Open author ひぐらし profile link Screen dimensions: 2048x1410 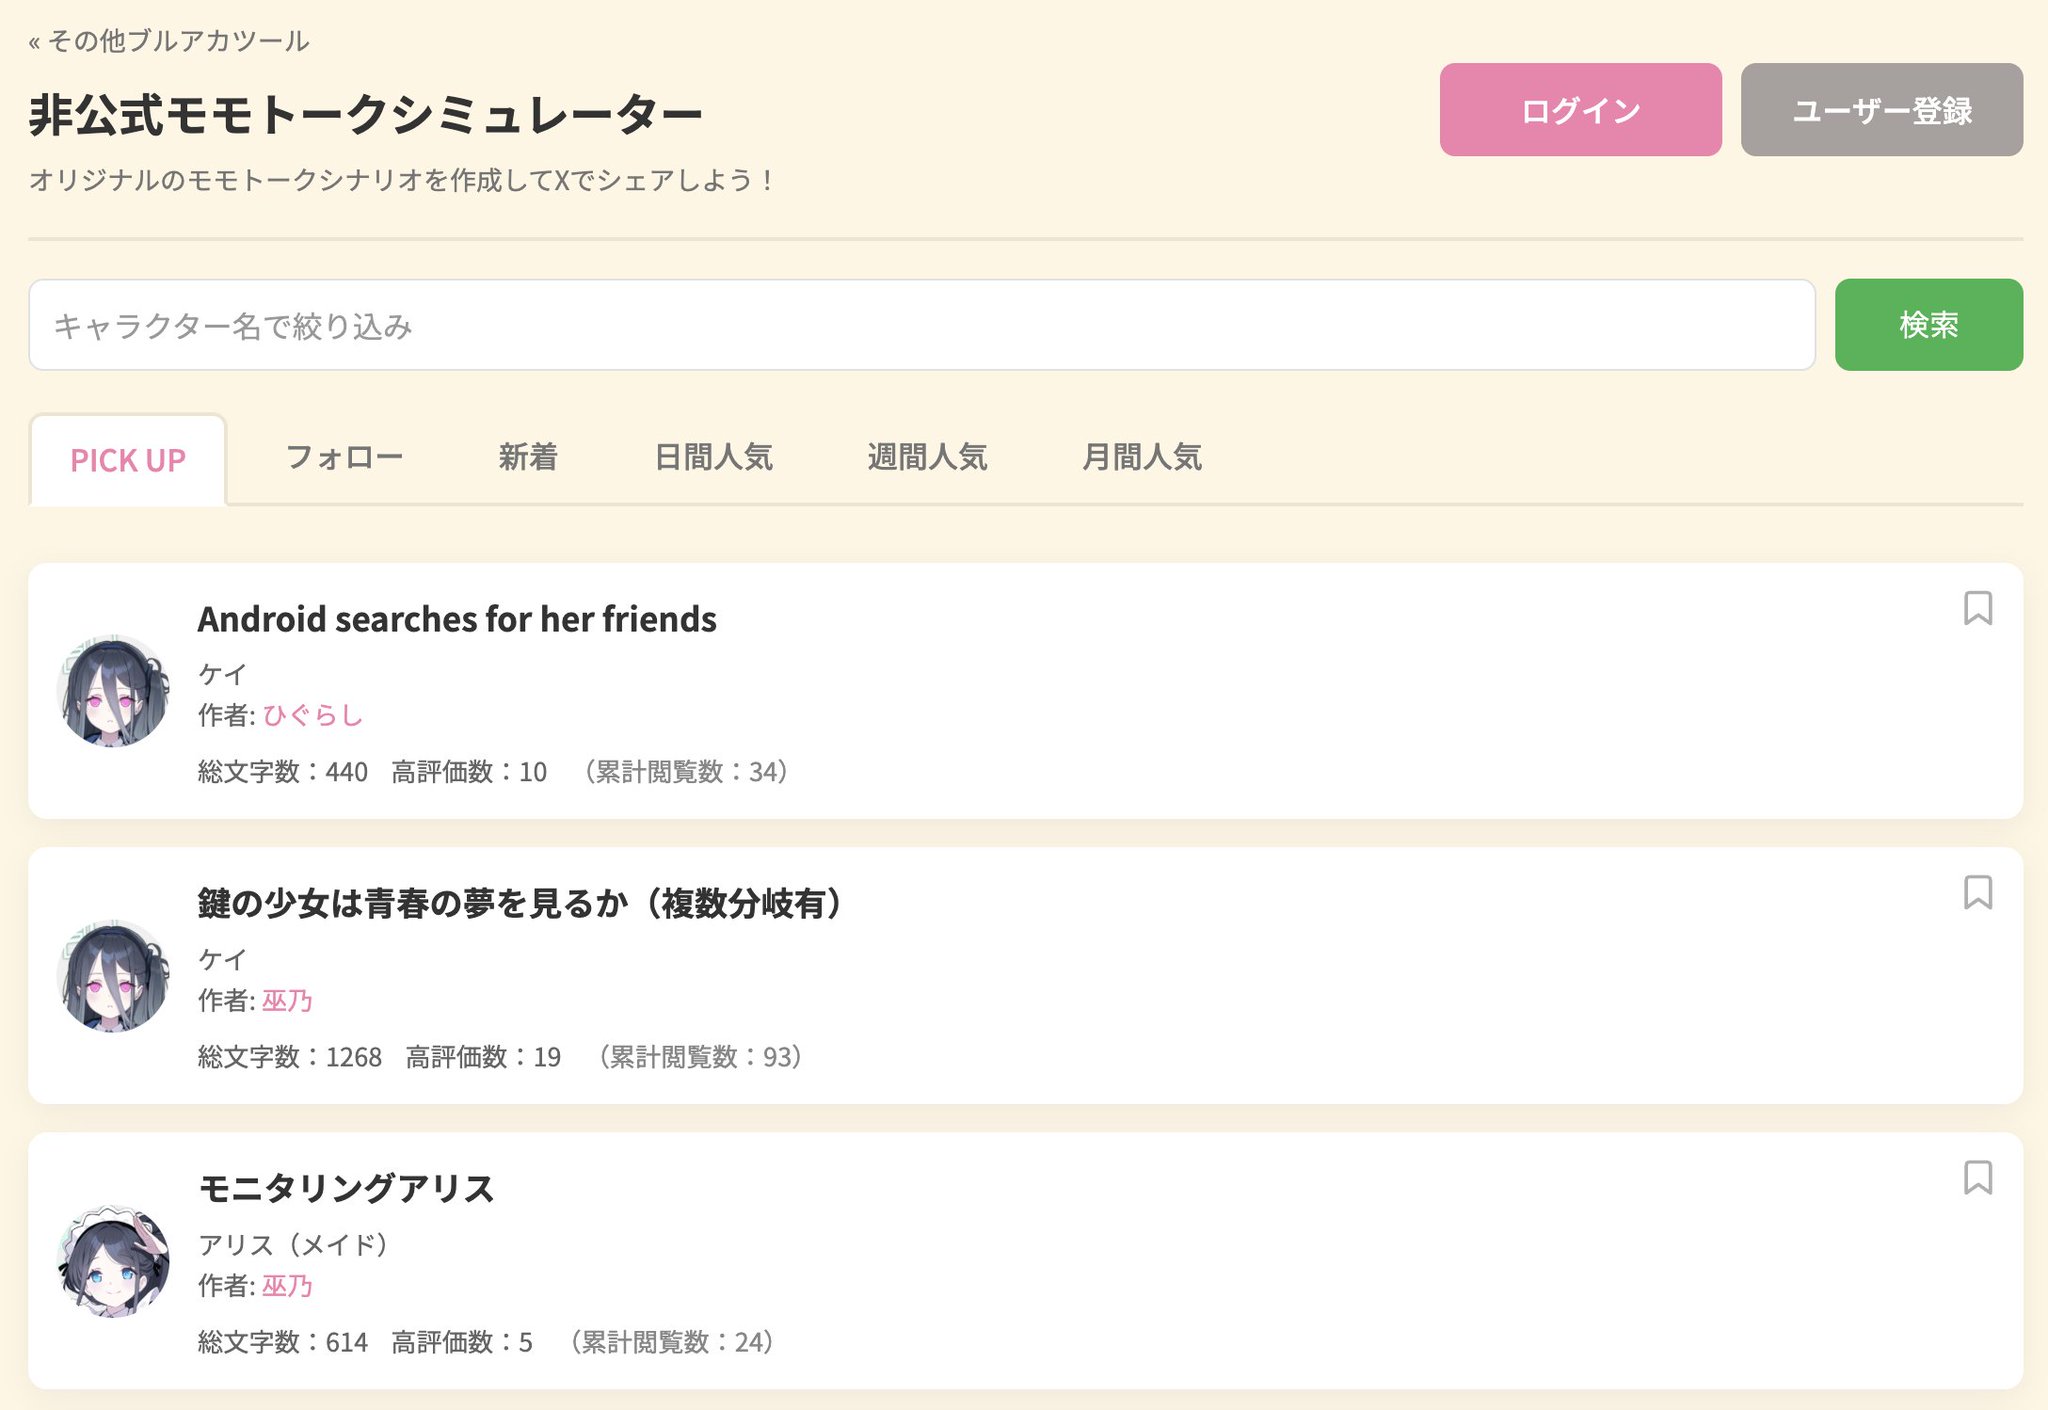pos(312,715)
